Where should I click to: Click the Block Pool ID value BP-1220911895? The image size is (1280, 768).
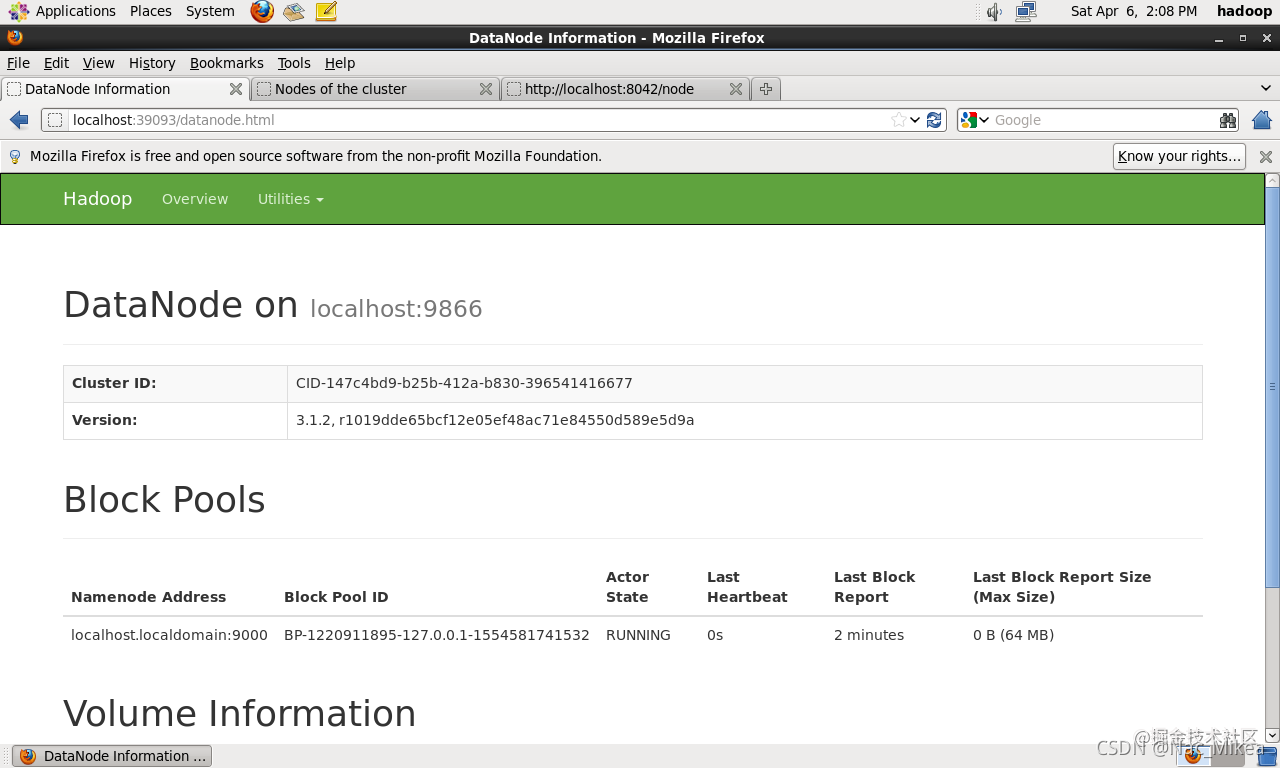point(437,635)
